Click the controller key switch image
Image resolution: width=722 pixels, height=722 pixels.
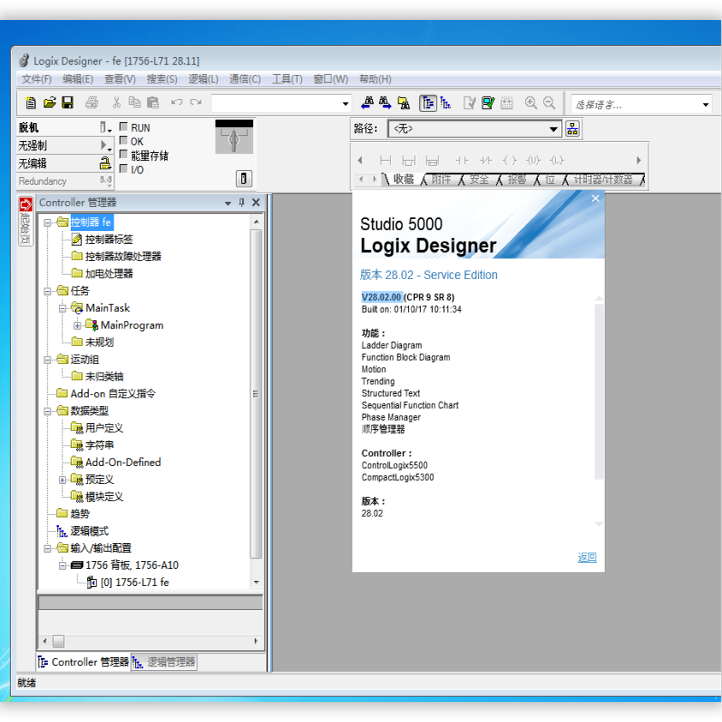pyautogui.click(x=234, y=137)
